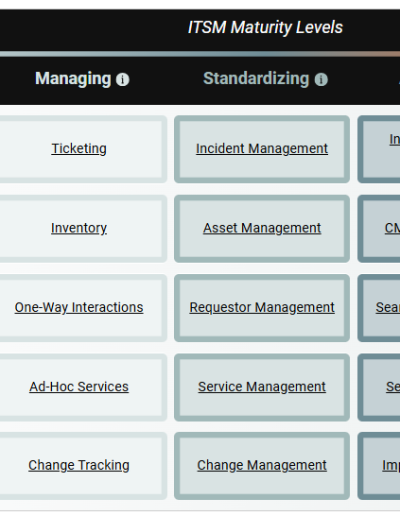
Task: Click the Managing column heading
Action: click(73, 79)
